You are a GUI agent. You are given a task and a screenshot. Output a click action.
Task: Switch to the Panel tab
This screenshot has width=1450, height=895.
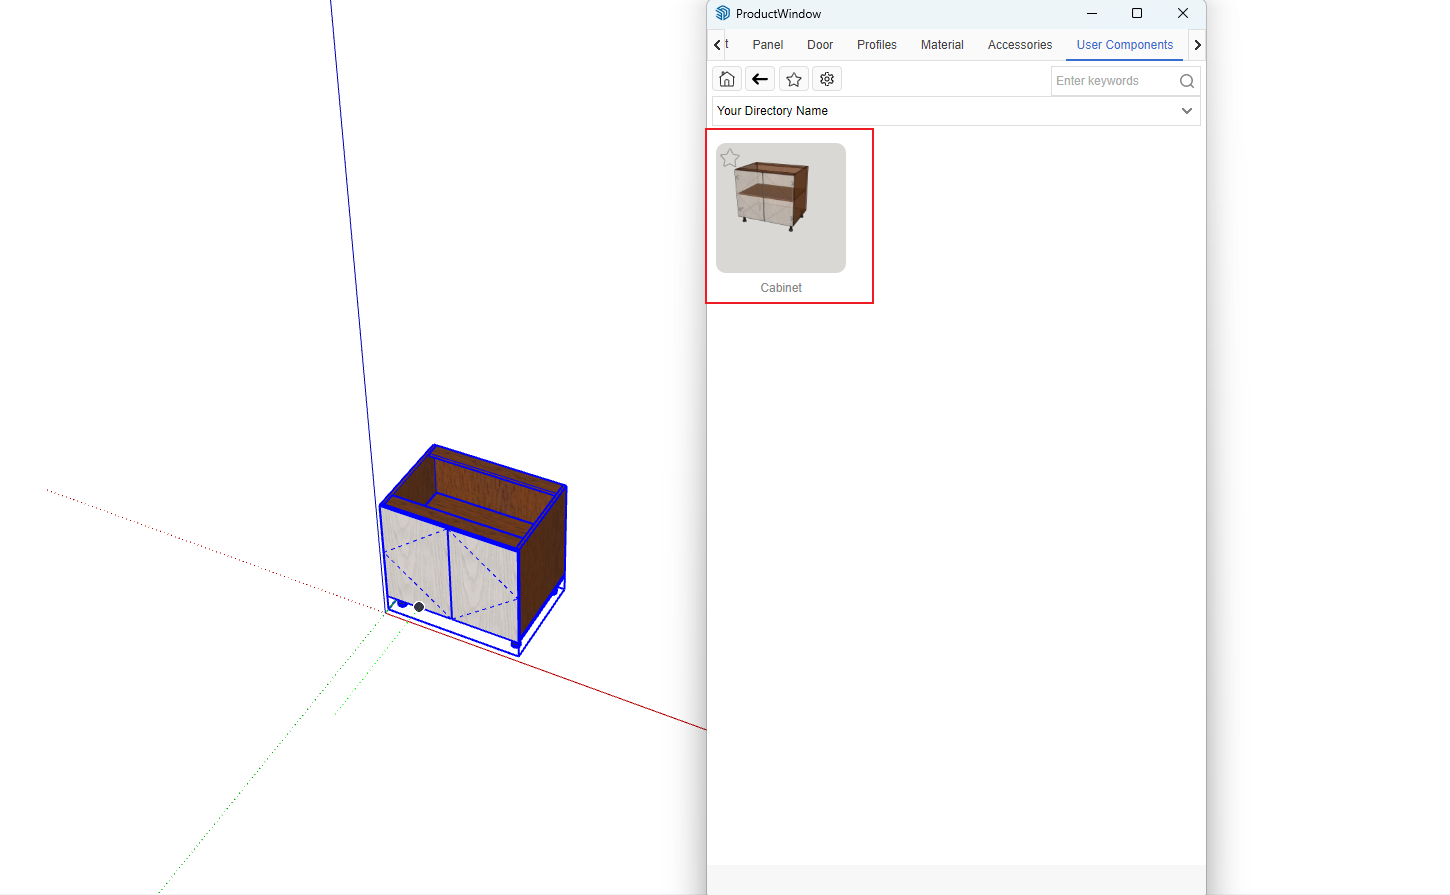(x=767, y=45)
